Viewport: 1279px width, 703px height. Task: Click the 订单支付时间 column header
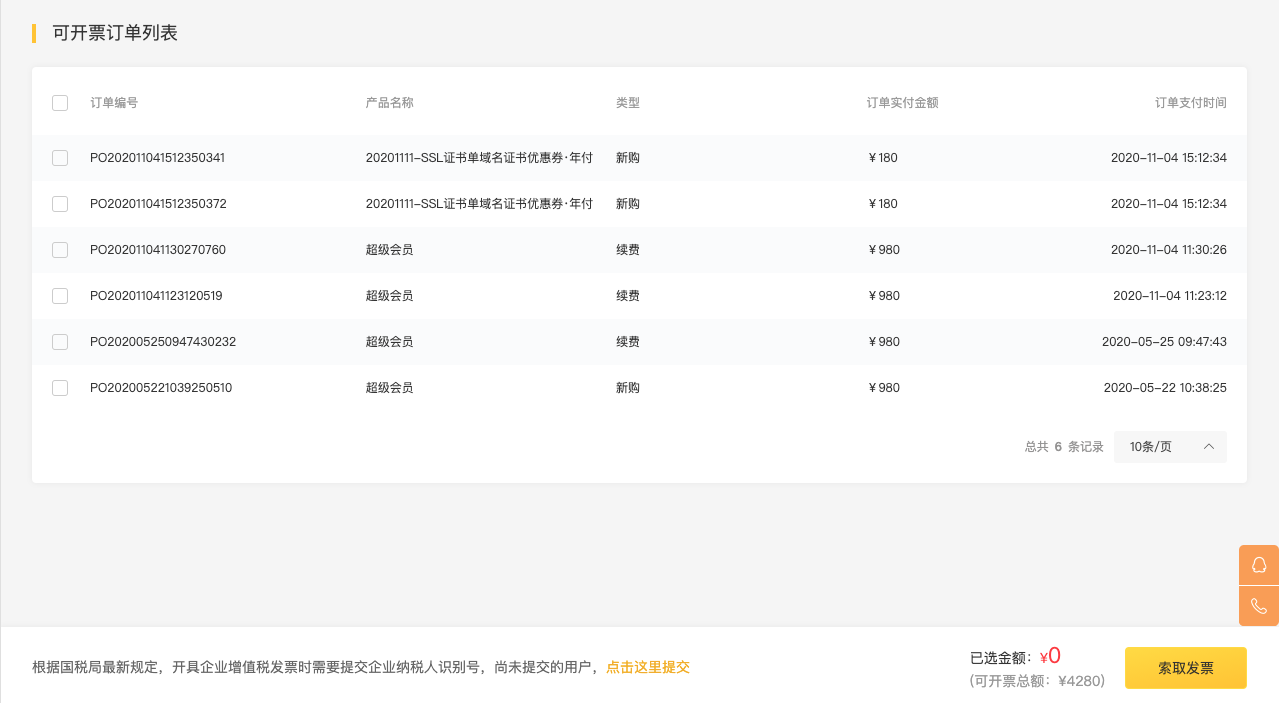coord(1190,103)
